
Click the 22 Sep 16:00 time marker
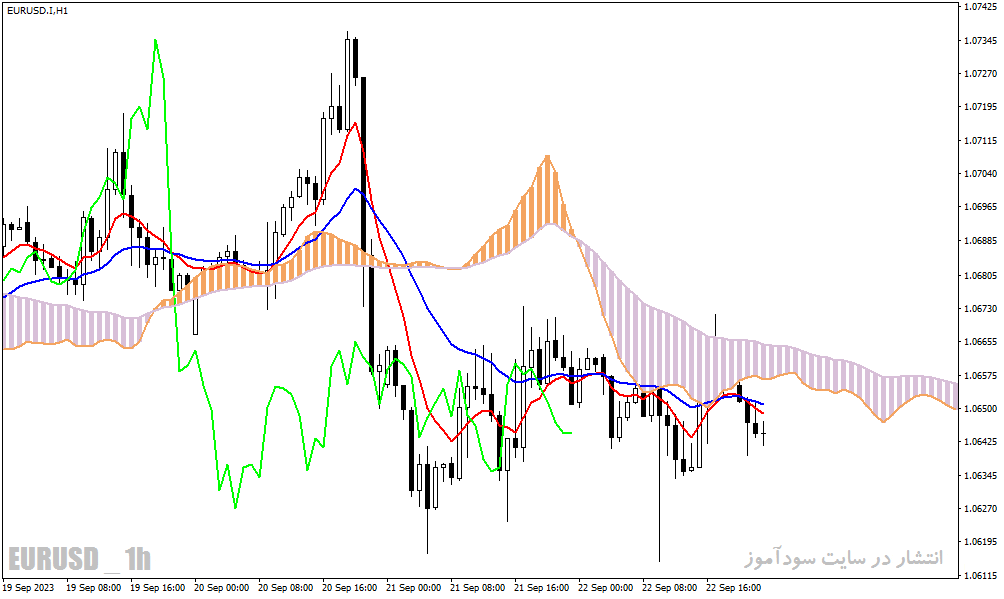733,587
